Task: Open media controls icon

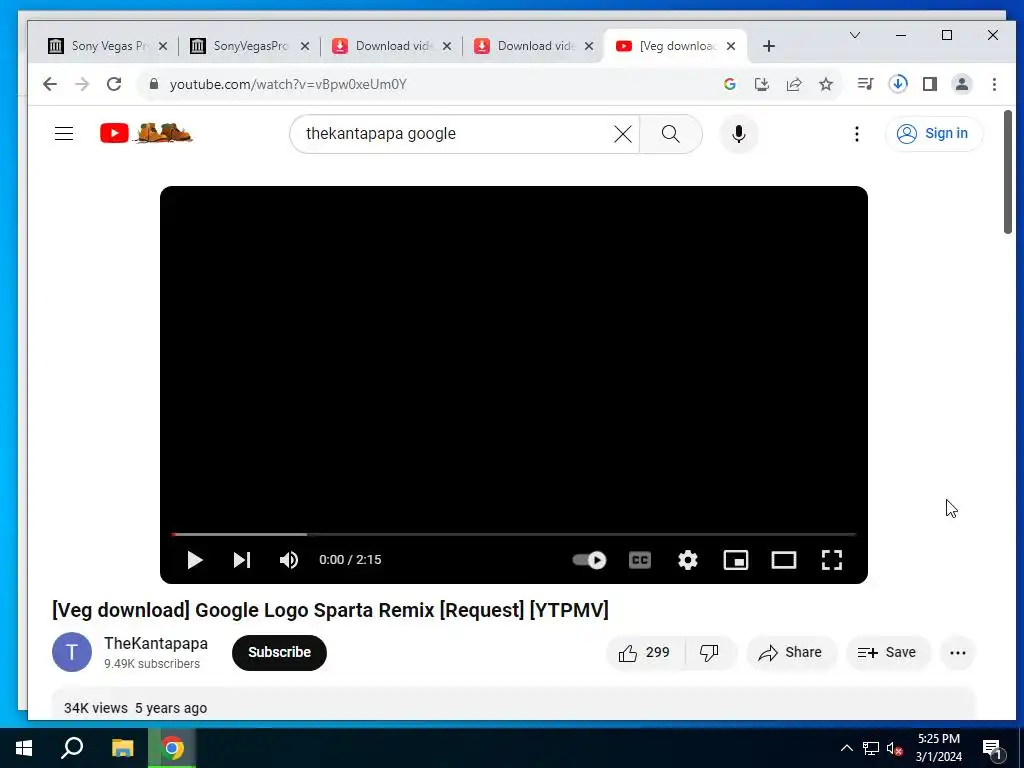Action: click(866, 84)
